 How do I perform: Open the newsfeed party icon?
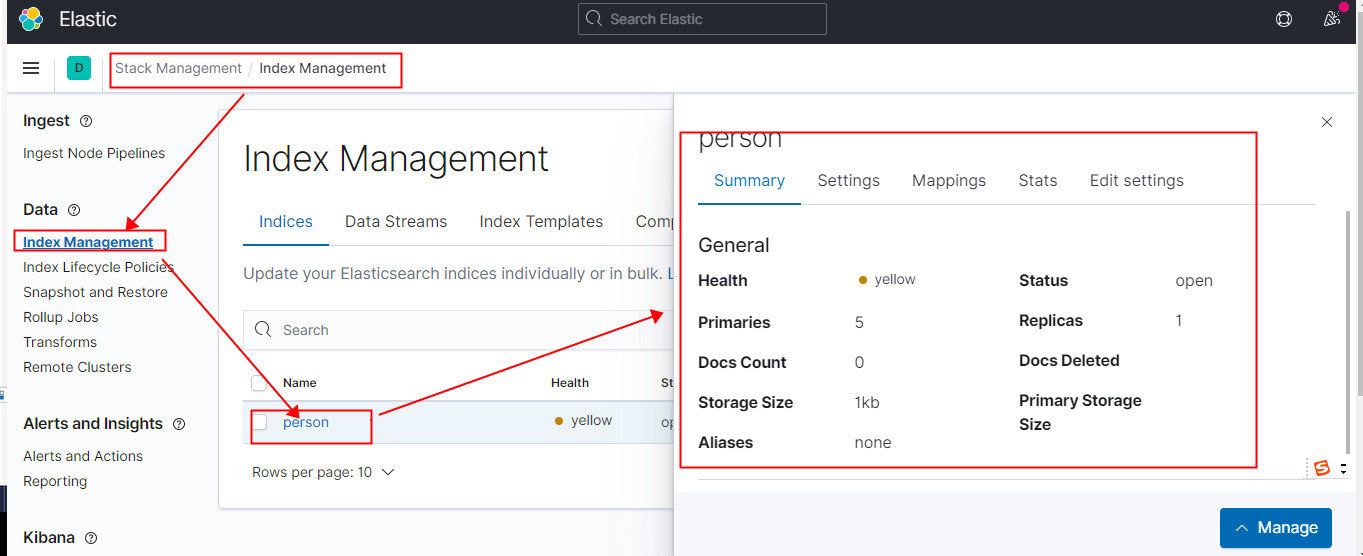point(1331,18)
